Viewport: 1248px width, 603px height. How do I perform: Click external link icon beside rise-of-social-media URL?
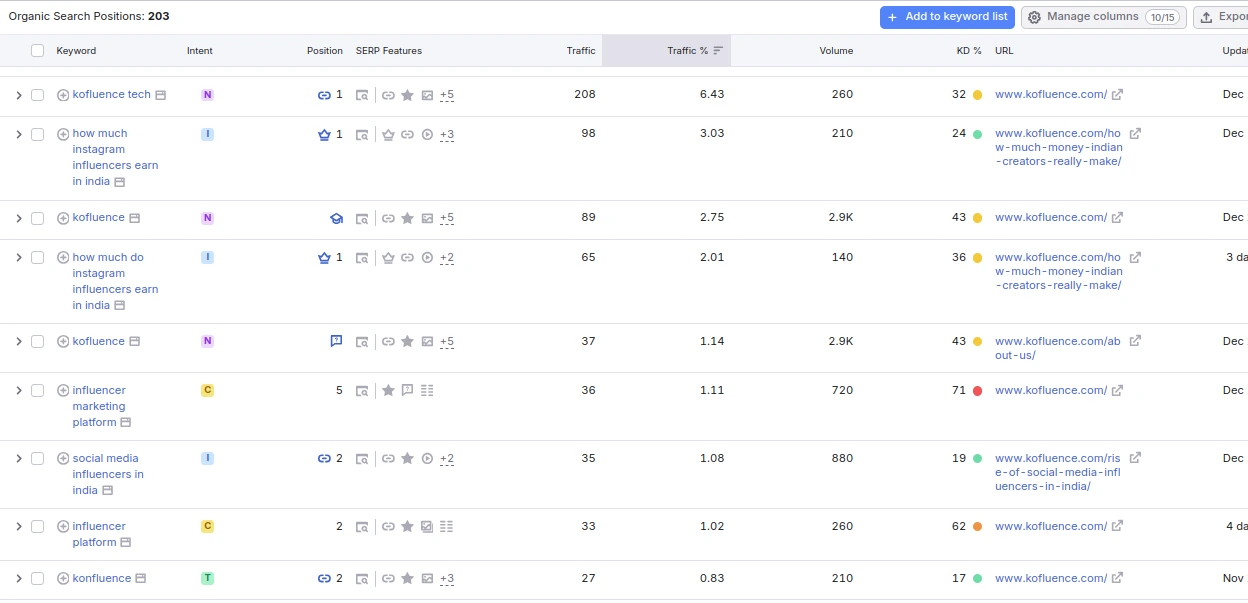pyautogui.click(x=1135, y=458)
